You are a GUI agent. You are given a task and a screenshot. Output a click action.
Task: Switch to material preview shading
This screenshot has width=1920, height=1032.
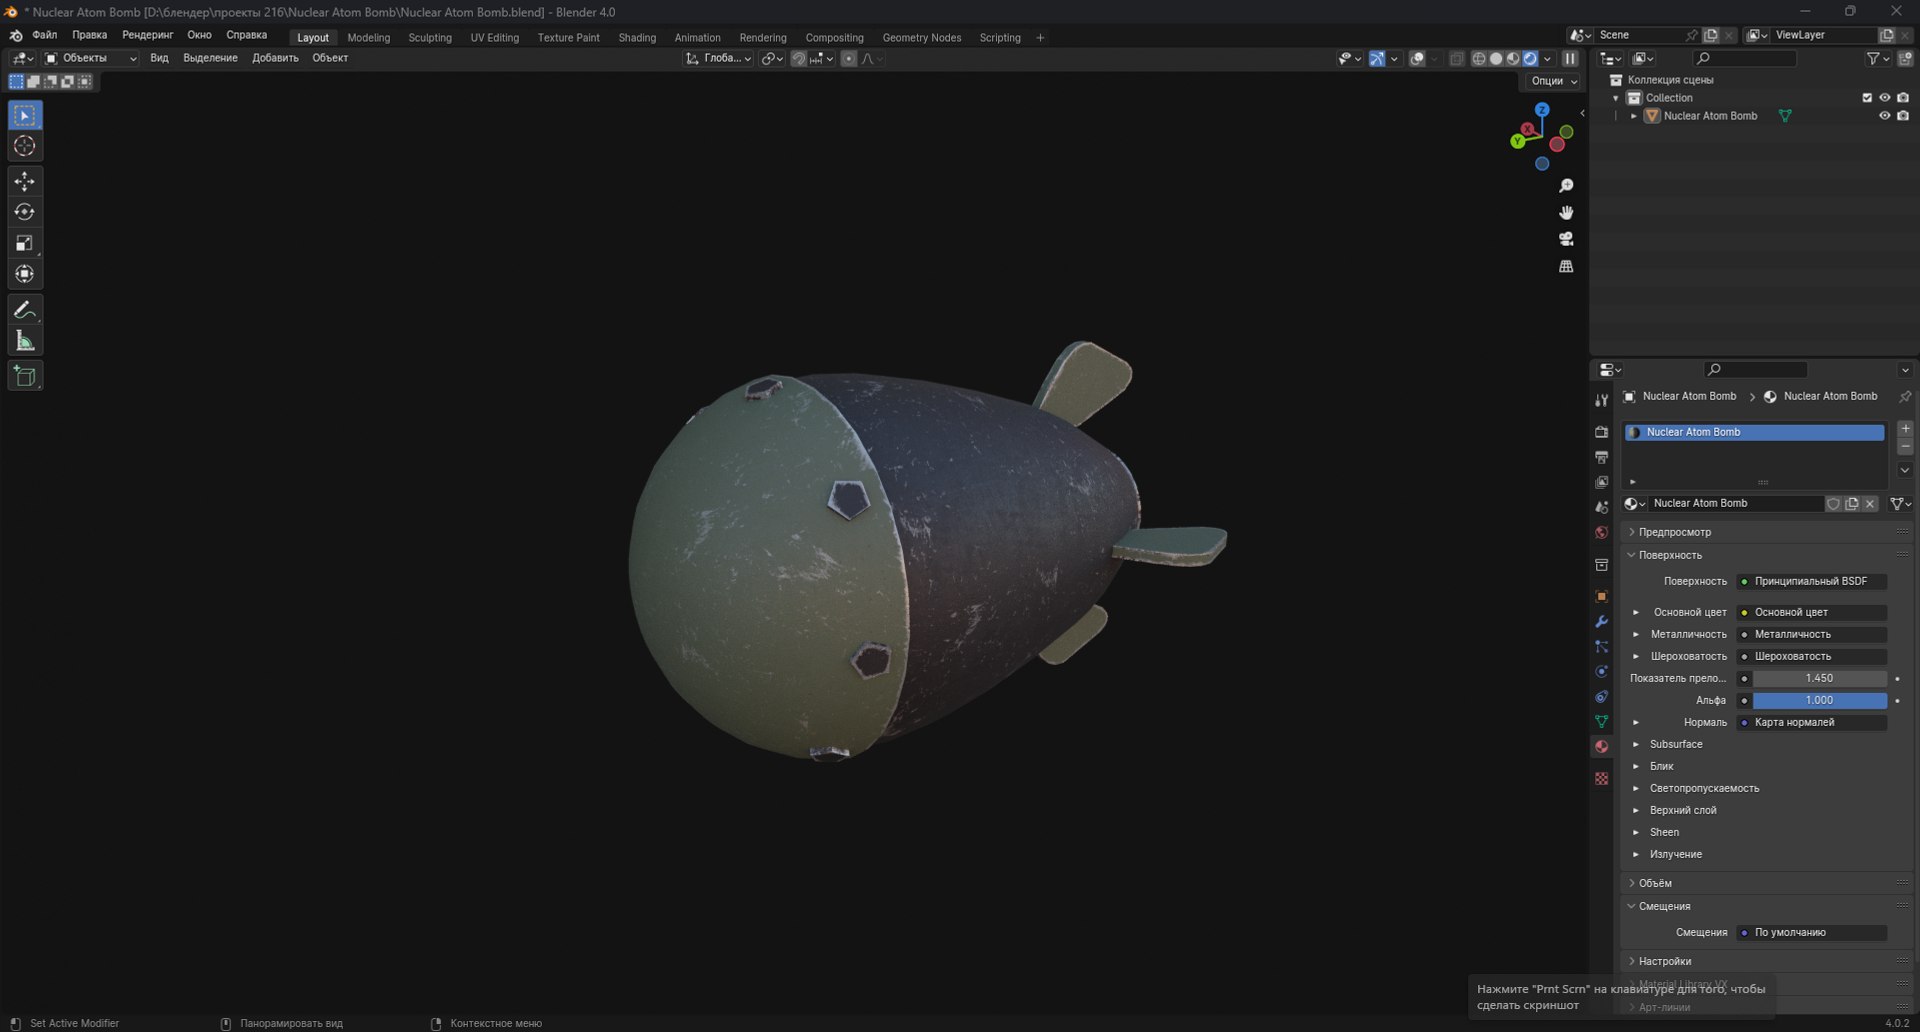[1513, 59]
